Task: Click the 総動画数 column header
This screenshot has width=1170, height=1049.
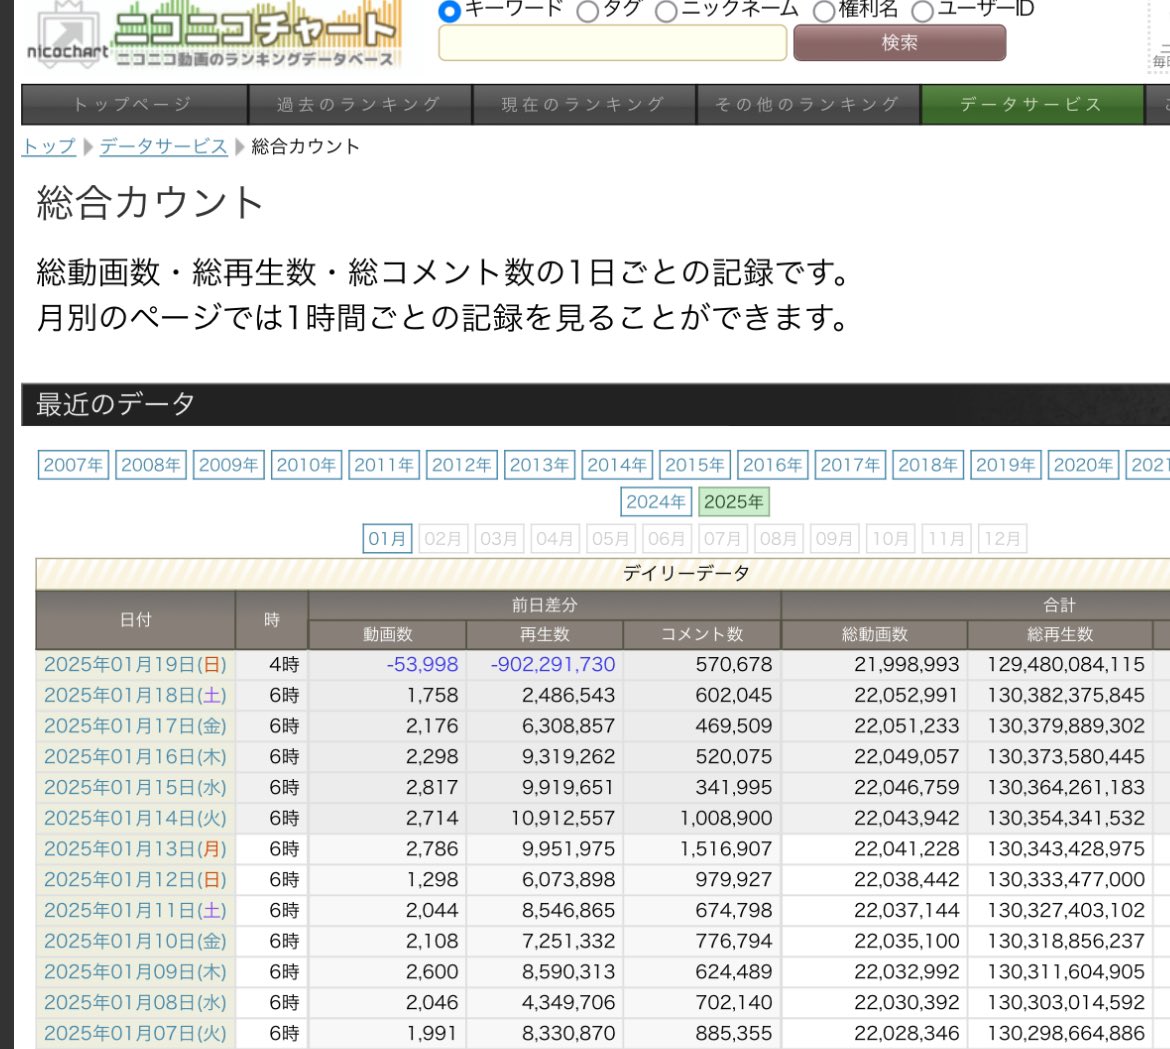Action: coord(875,634)
